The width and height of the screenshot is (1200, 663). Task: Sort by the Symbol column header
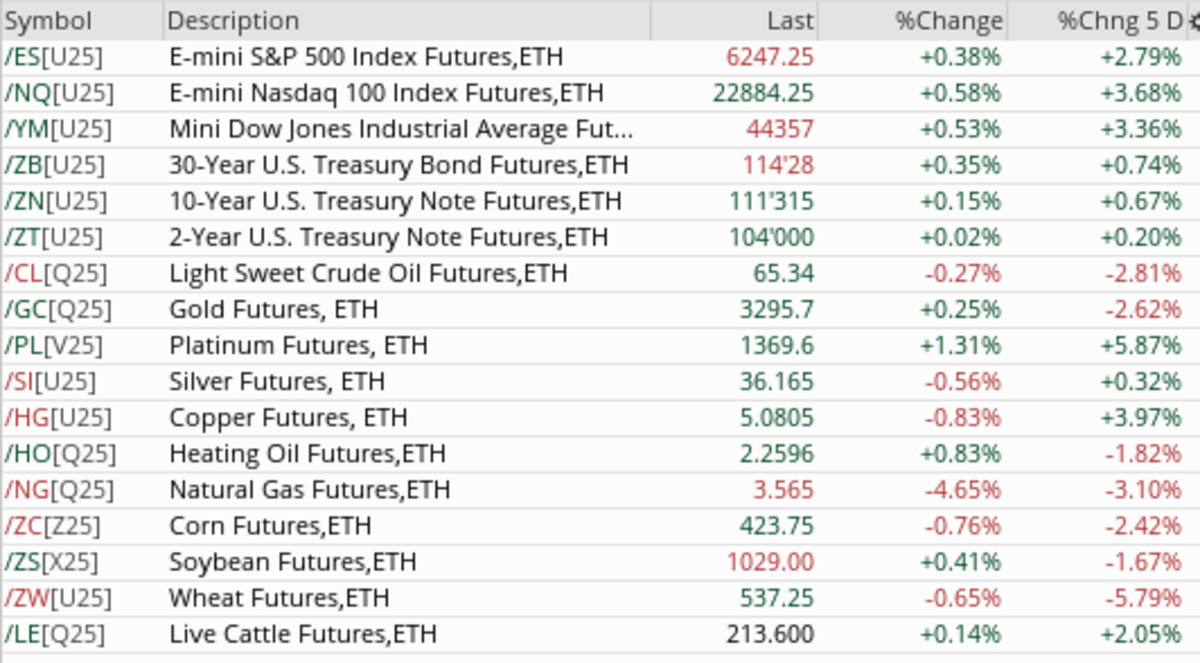coord(48,21)
